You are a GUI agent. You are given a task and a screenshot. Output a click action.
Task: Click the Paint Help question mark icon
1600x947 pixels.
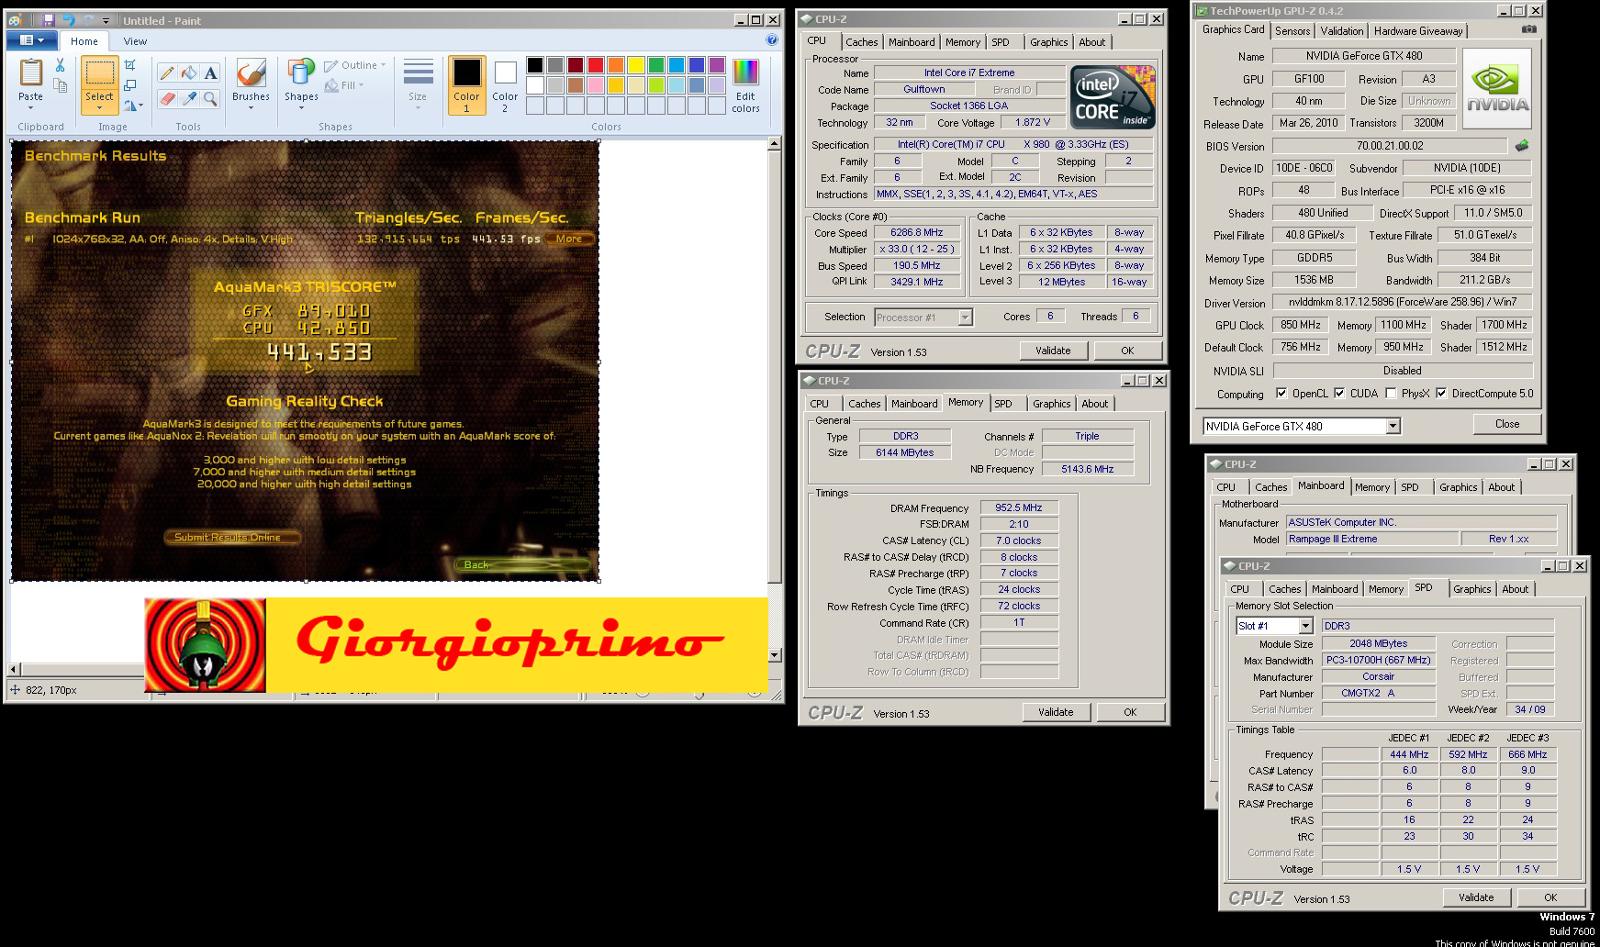click(772, 40)
